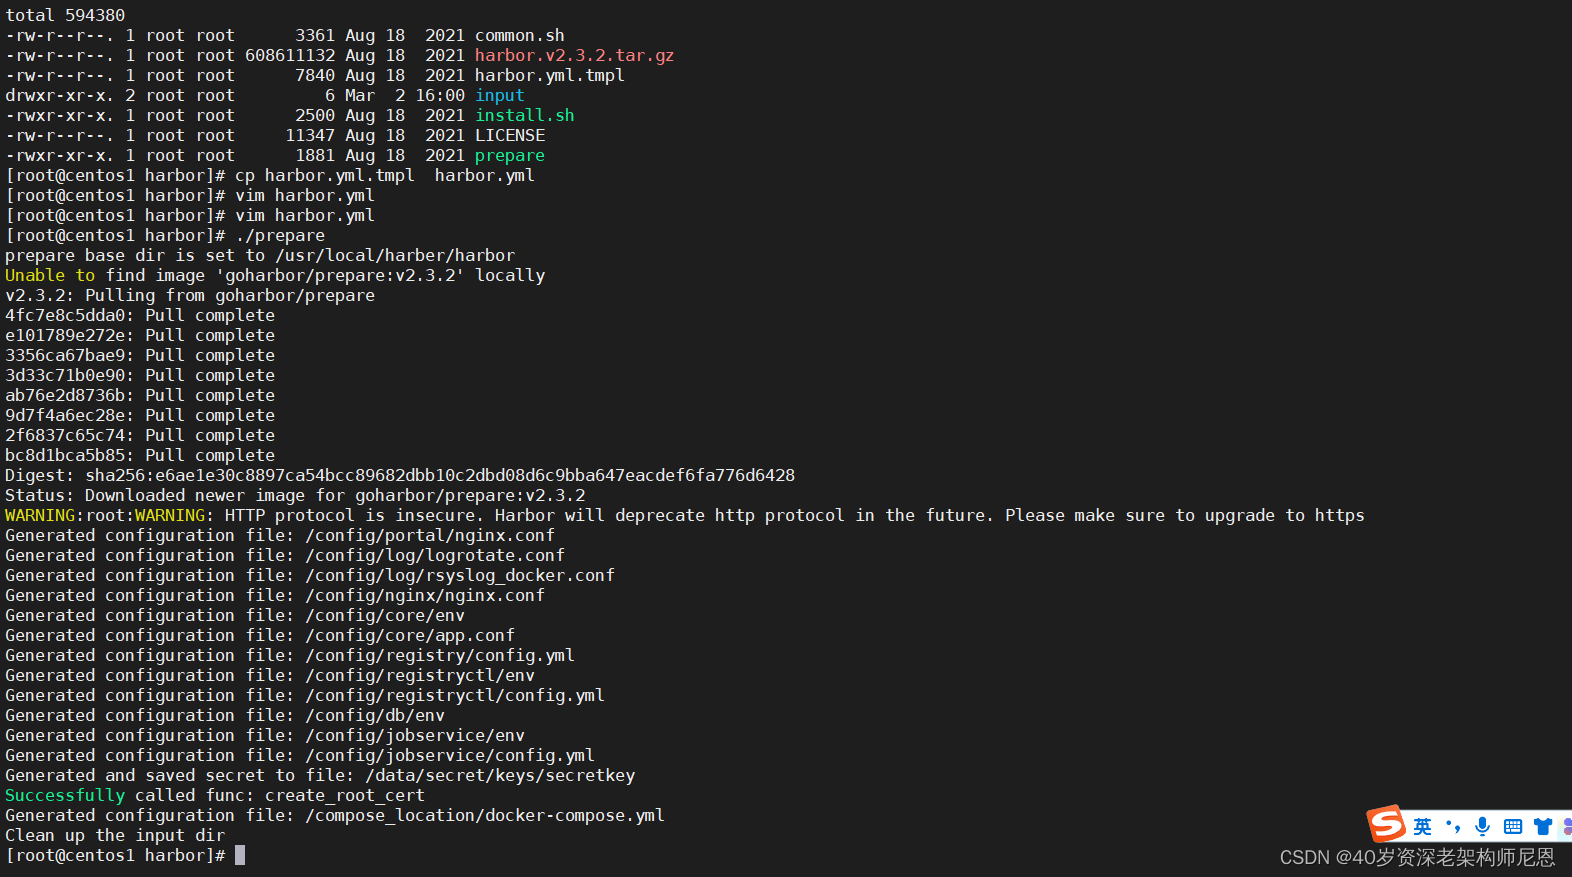This screenshot has width=1572, height=877.
Task: Activate the voice input microphone icon
Action: coord(1482,826)
